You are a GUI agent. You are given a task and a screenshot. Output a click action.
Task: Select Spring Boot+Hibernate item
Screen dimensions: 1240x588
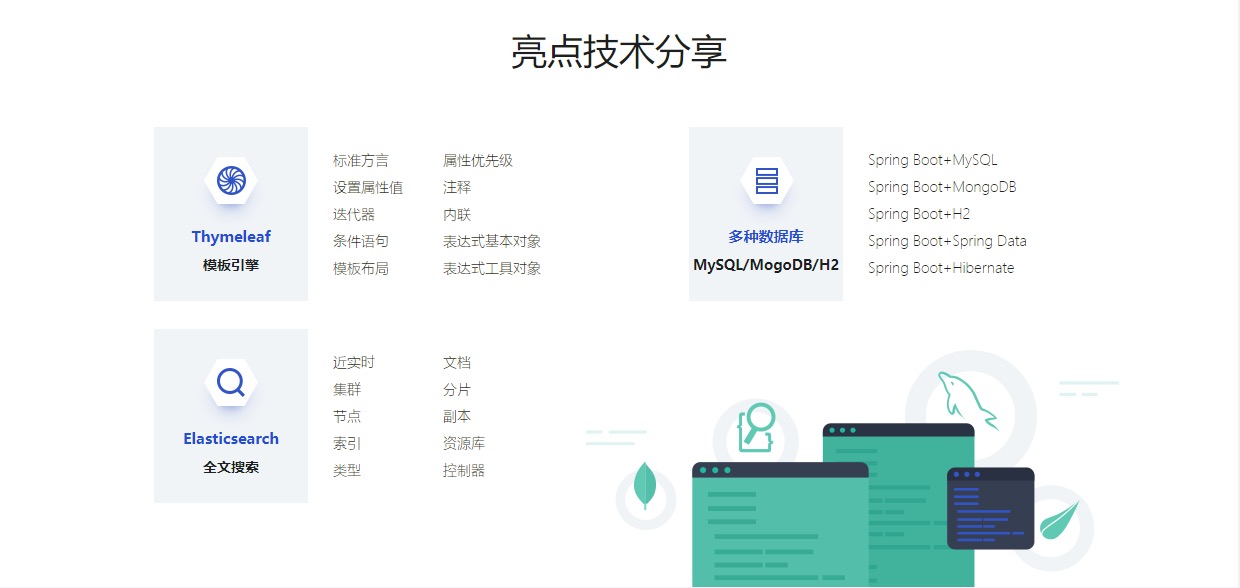(x=941, y=268)
